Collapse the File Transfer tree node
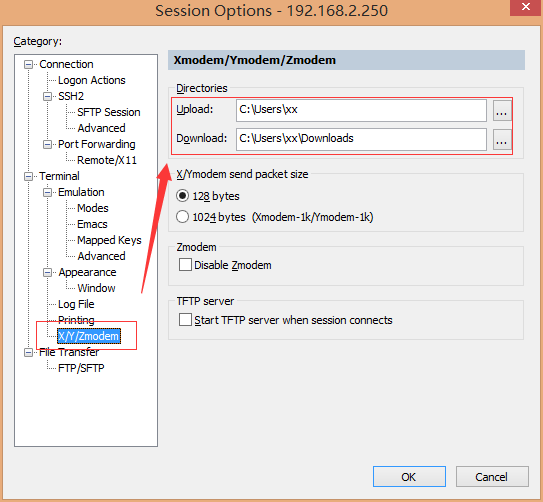Image resolution: width=543 pixels, height=502 pixels. [x=28, y=352]
